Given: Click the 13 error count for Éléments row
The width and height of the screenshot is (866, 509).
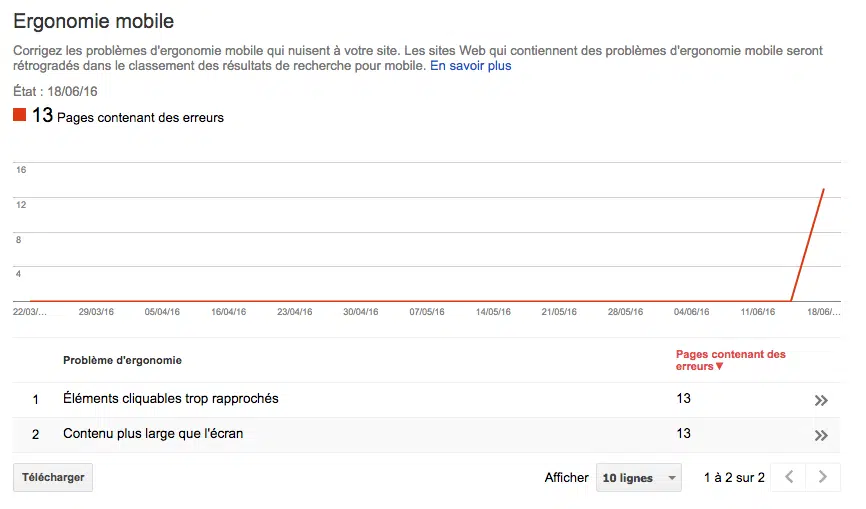Looking at the screenshot, I should tap(684, 399).
